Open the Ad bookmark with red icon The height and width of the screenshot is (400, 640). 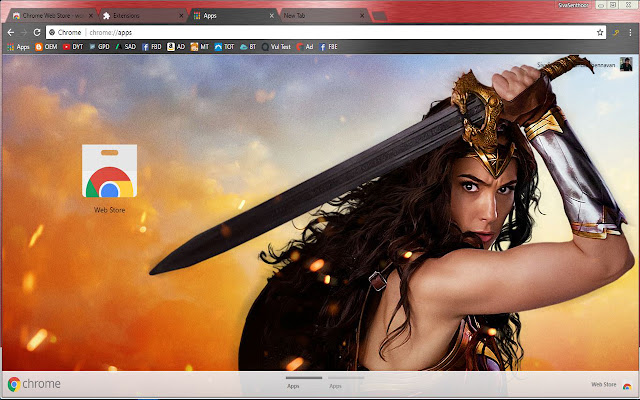(x=305, y=47)
